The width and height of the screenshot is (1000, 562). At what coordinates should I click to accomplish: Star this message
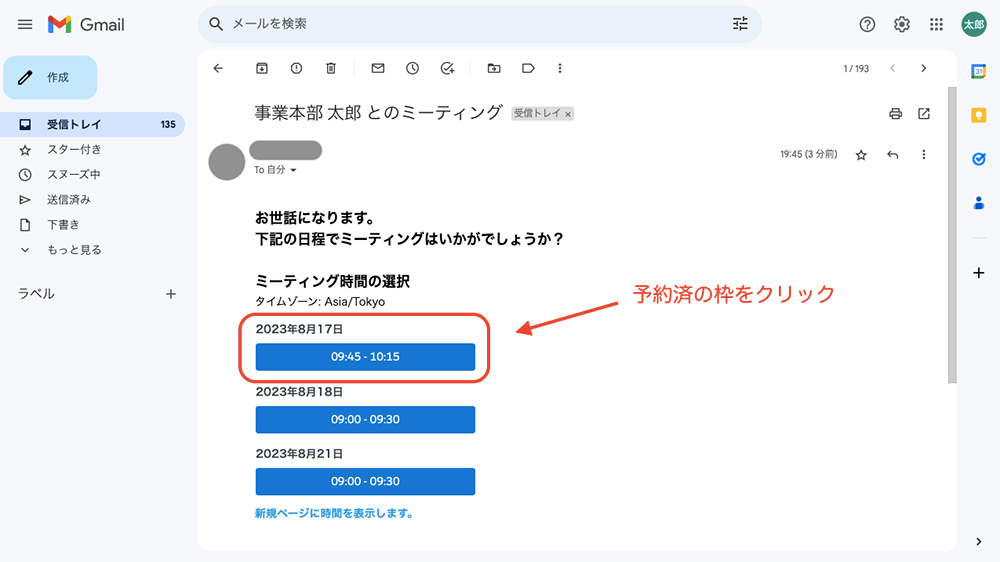tap(861, 154)
